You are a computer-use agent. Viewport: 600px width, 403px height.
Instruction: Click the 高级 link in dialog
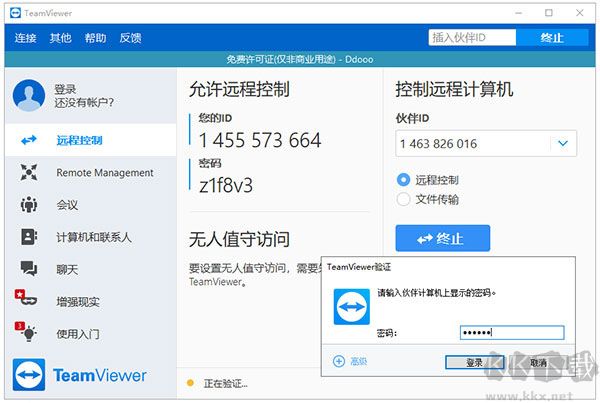[359, 361]
